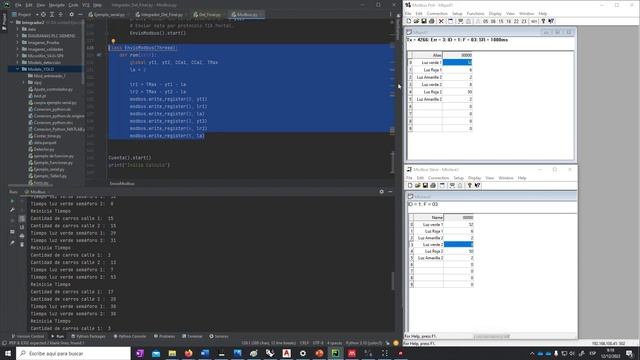Image resolution: width=640 pixels, height=360 pixels.
Task: Expand the Modelo_deteccion folder
Action: 18,62
